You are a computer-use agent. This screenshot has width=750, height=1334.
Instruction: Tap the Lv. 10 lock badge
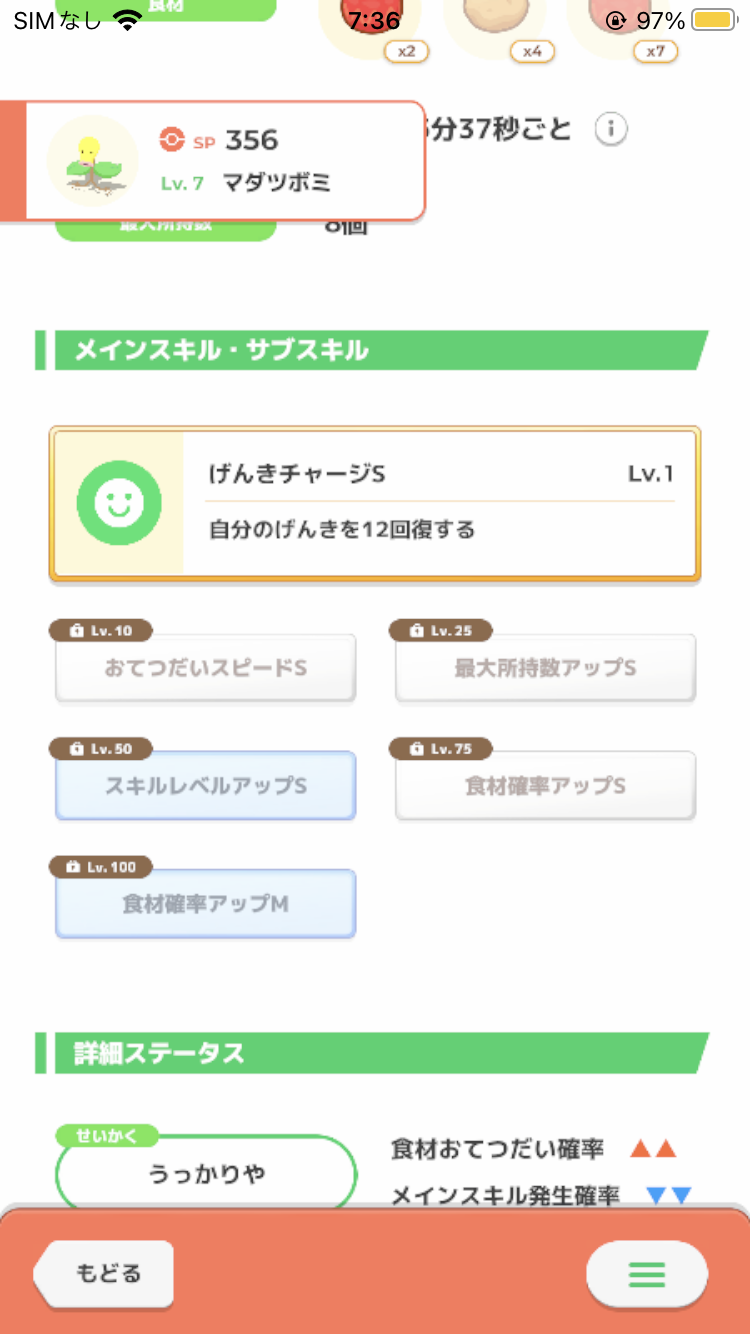103,631
